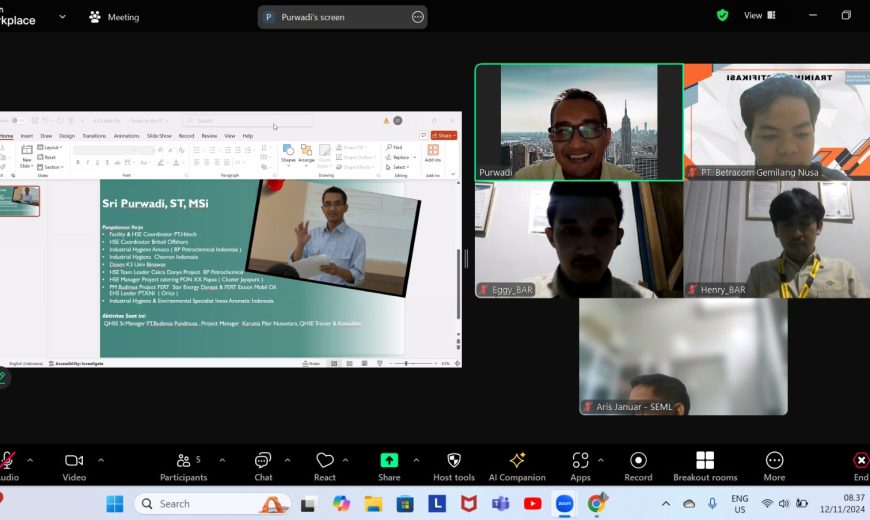This screenshot has width=870, height=520.
Task: Open options for Purwadi's screen
Action: click(x=418, y=17)
